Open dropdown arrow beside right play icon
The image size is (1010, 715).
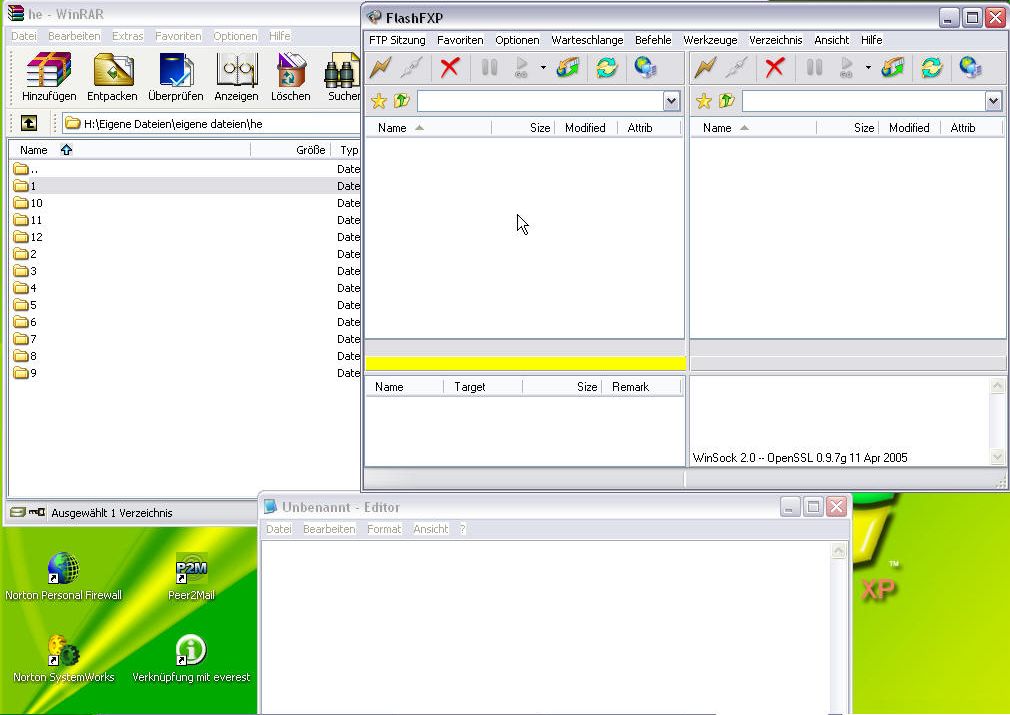pos(868,67)
